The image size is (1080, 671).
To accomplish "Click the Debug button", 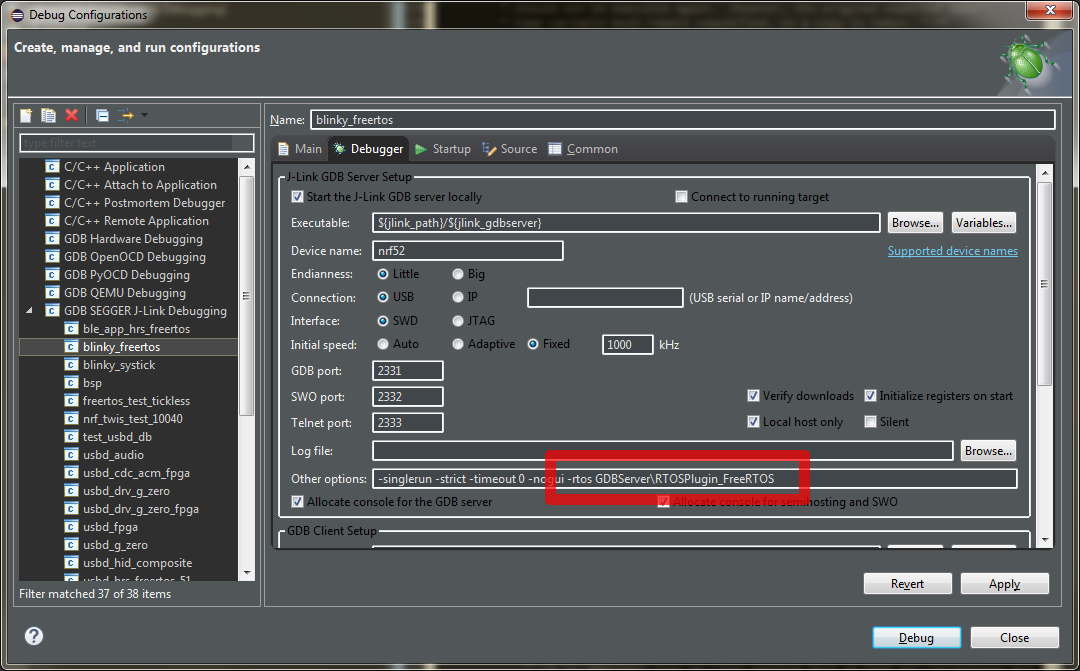I will coord(916,638).
